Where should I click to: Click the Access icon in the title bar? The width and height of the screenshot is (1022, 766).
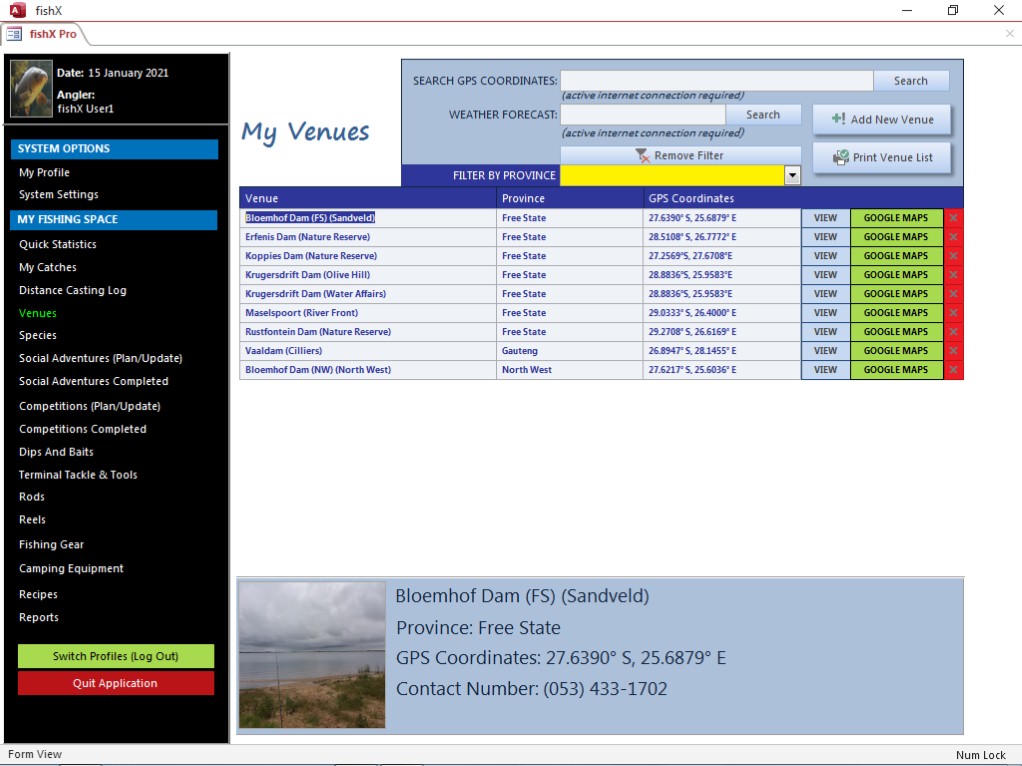pos(17,10)
